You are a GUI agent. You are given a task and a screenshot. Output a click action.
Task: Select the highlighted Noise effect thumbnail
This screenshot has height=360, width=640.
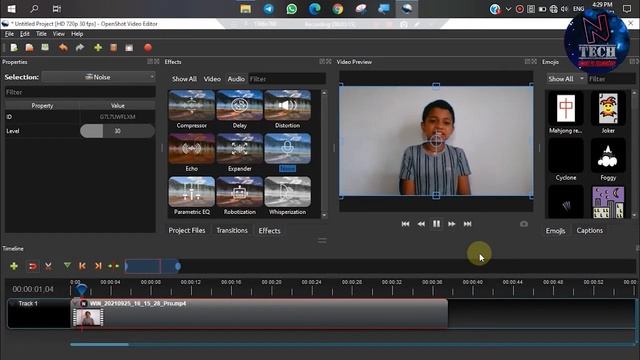287,149
